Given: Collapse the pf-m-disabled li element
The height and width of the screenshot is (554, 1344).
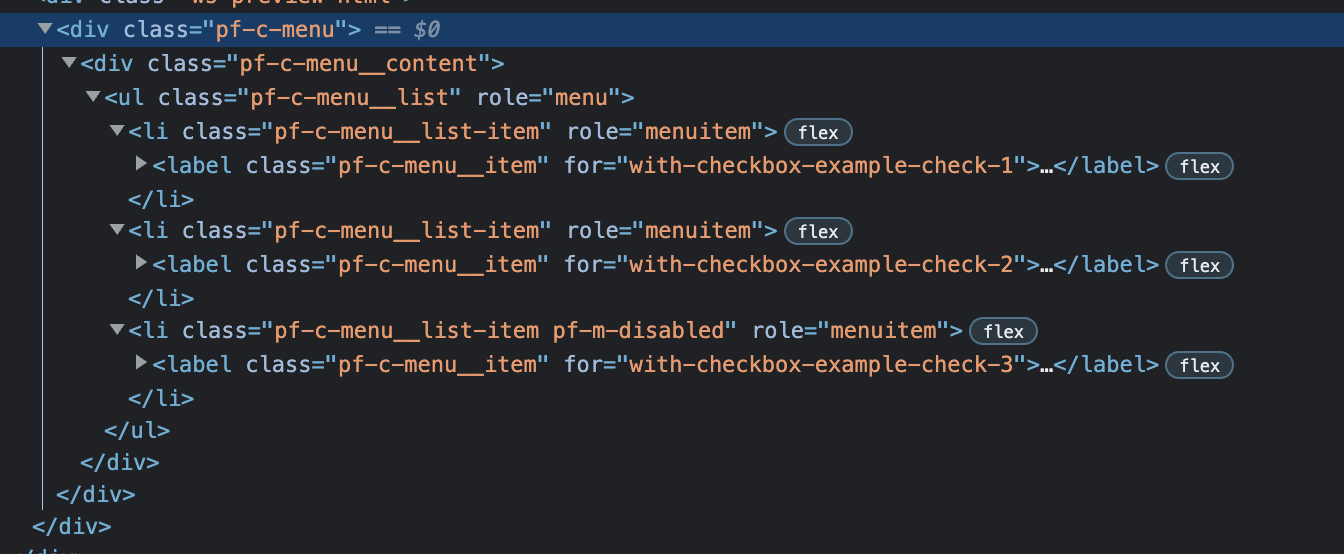Looking at the screenshot, I should click(116, 329).
